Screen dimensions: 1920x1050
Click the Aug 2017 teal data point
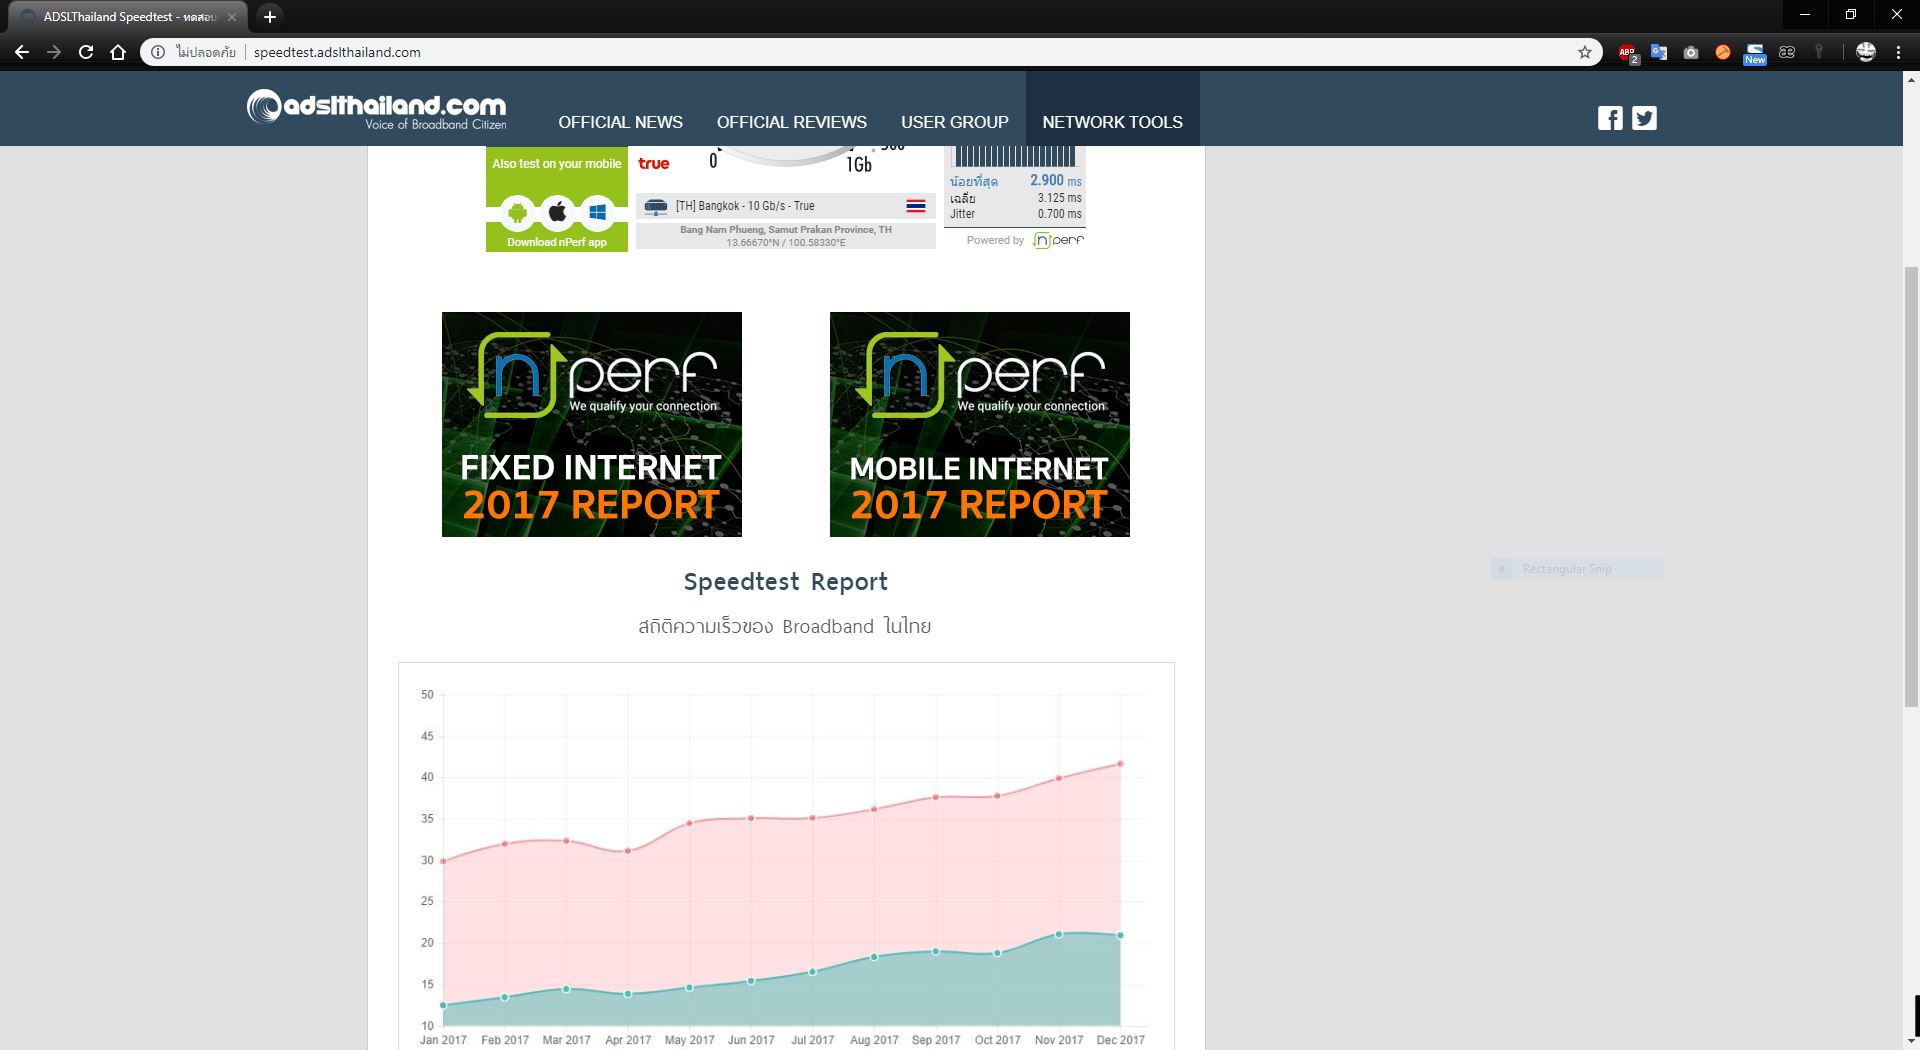tap(874, 957)
